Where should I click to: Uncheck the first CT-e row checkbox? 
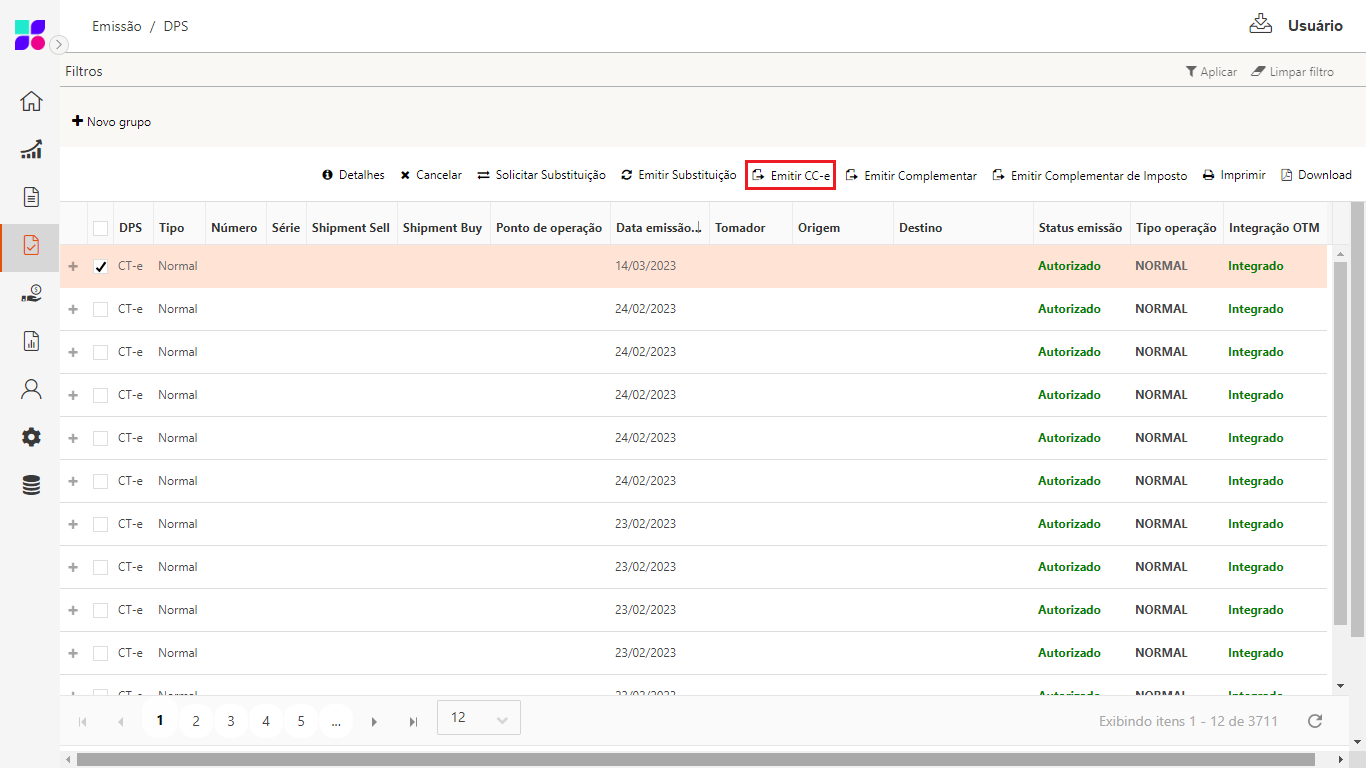(x=100, y=267)
